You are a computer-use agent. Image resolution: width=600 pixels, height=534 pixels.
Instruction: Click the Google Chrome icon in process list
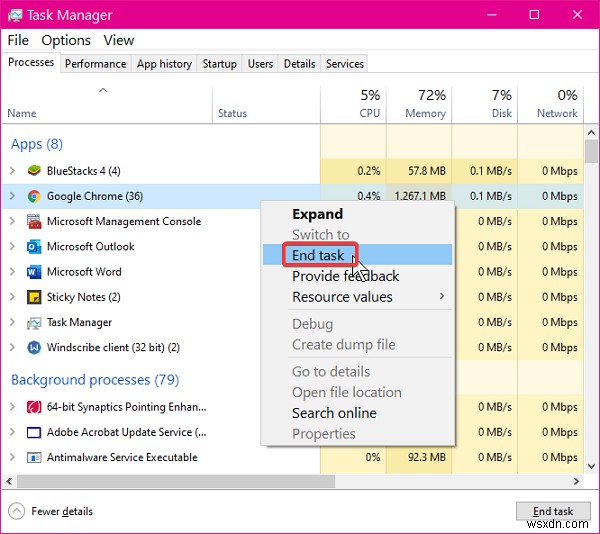tap(34, 196)
